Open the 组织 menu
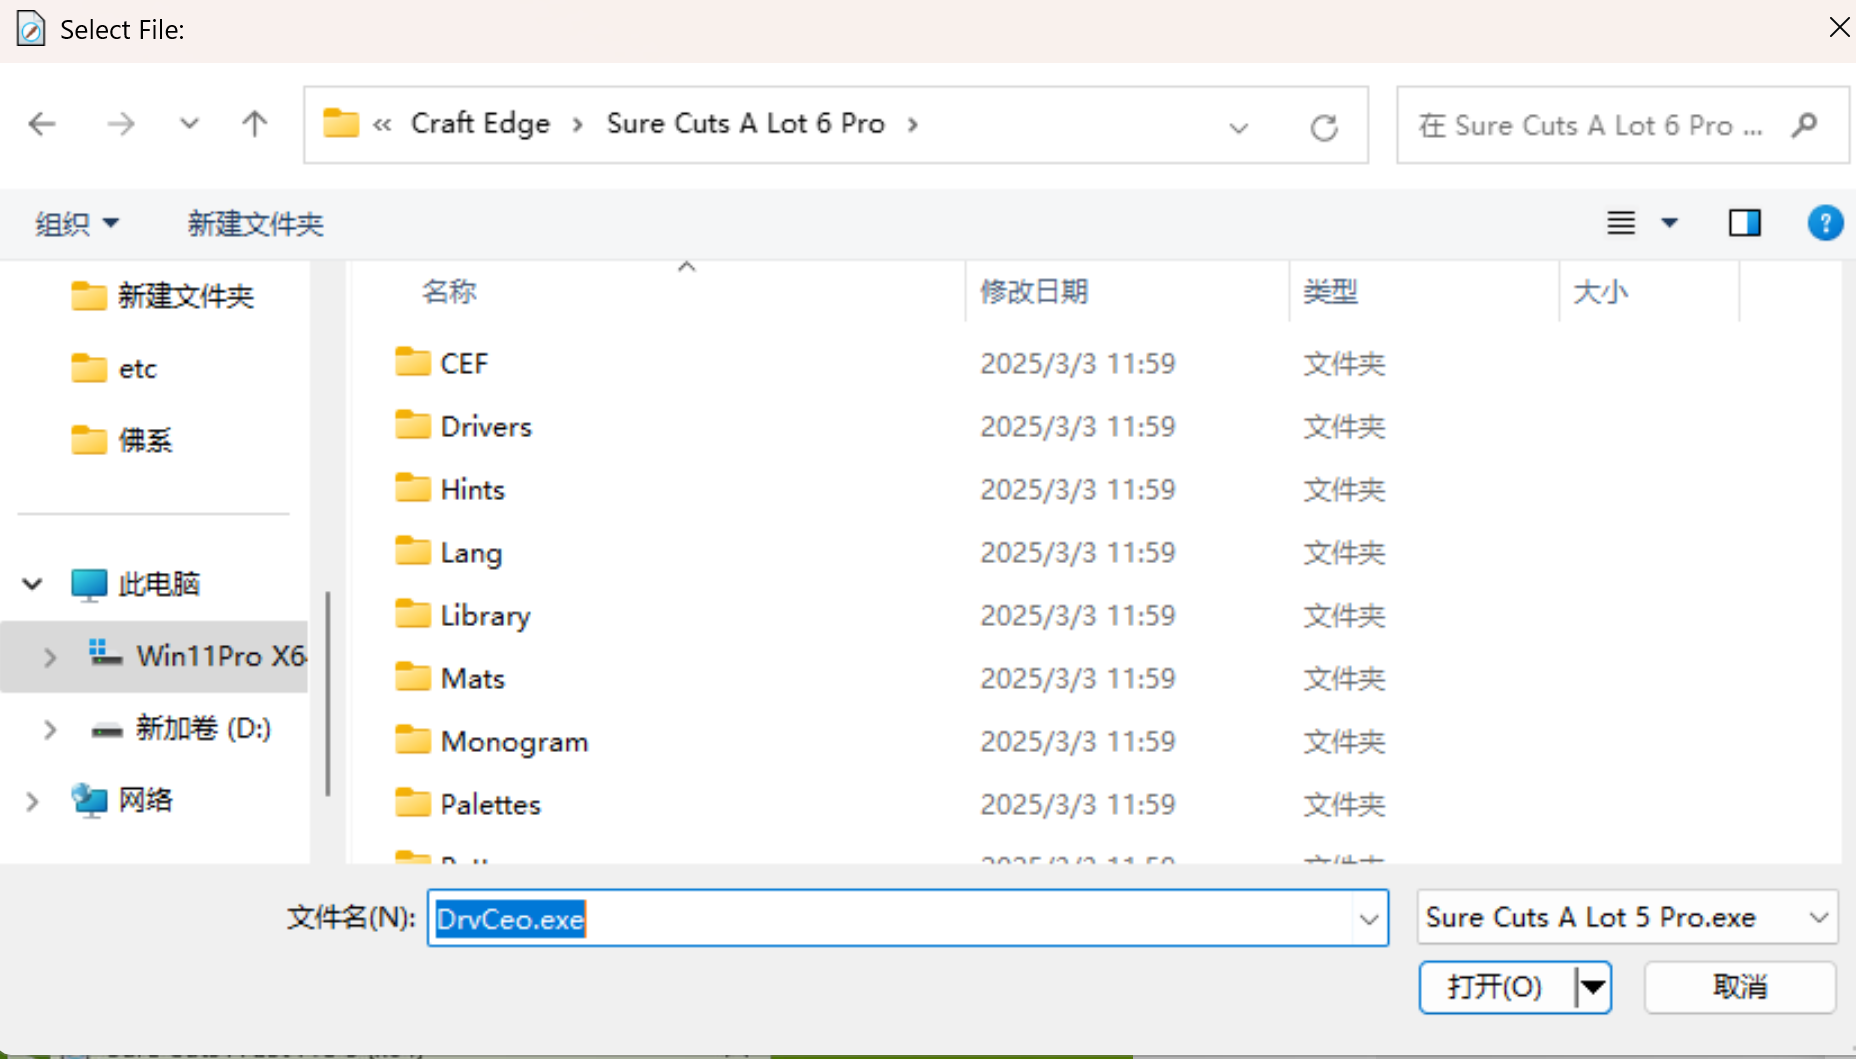The width and height of the screenshot is (1856, 1059). (76, 224)
